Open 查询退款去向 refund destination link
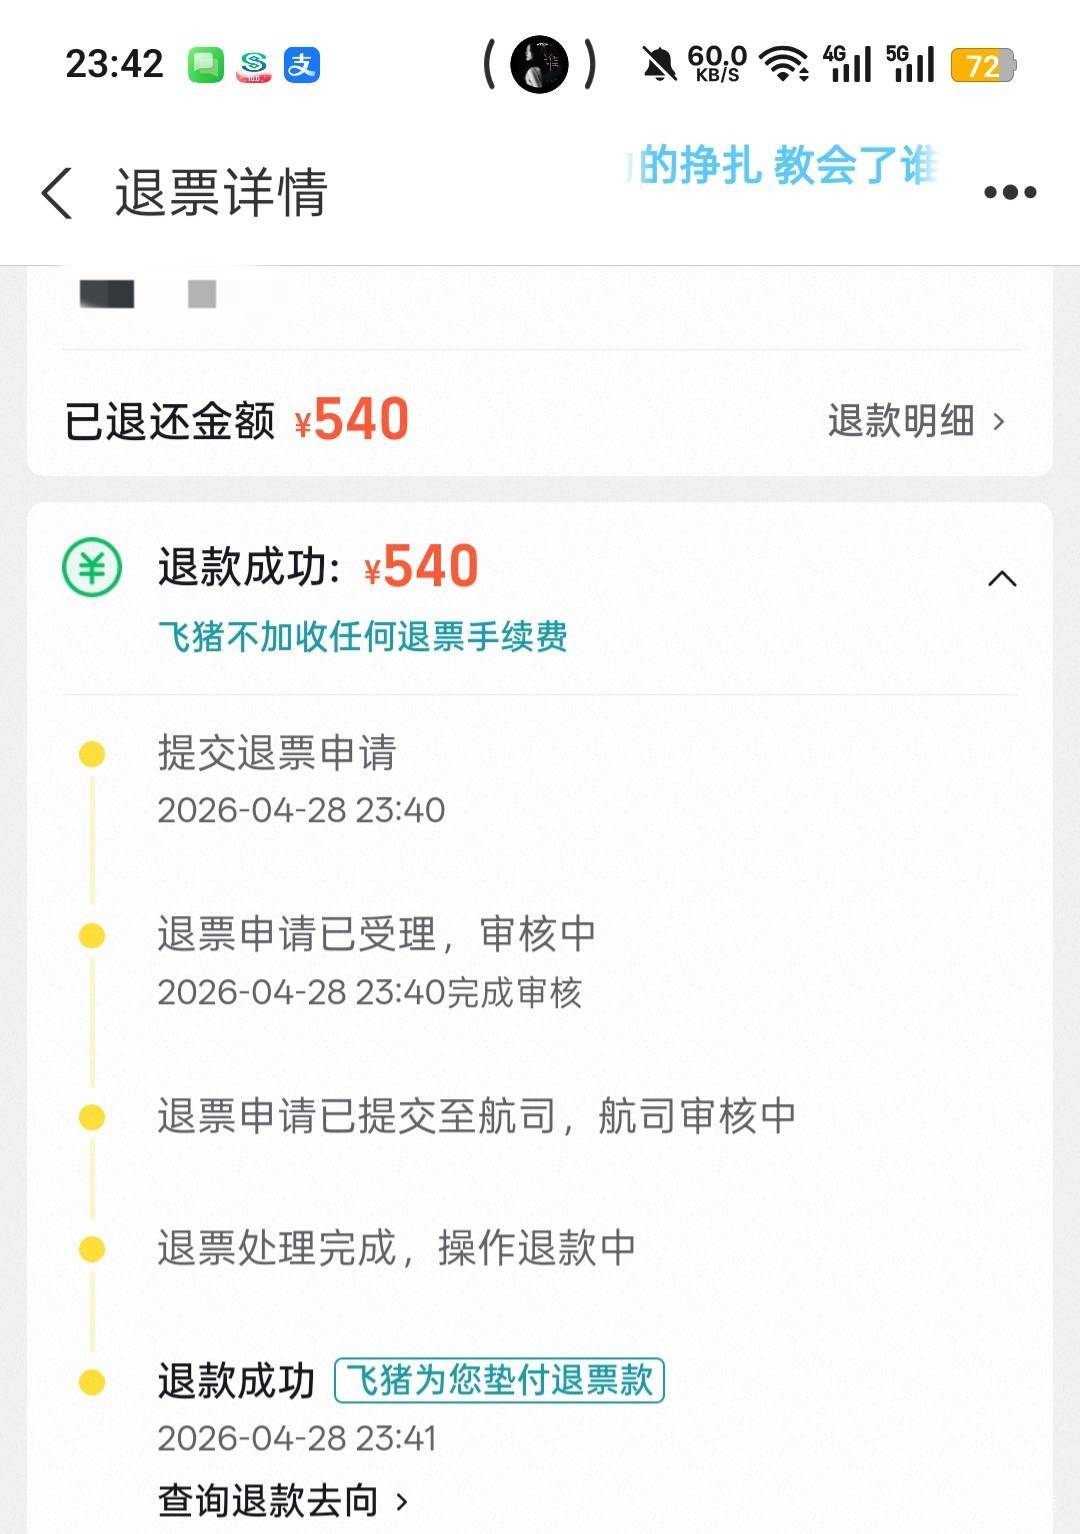Viewport: 1080px width, 1534px height. (x=268, y=1500)
